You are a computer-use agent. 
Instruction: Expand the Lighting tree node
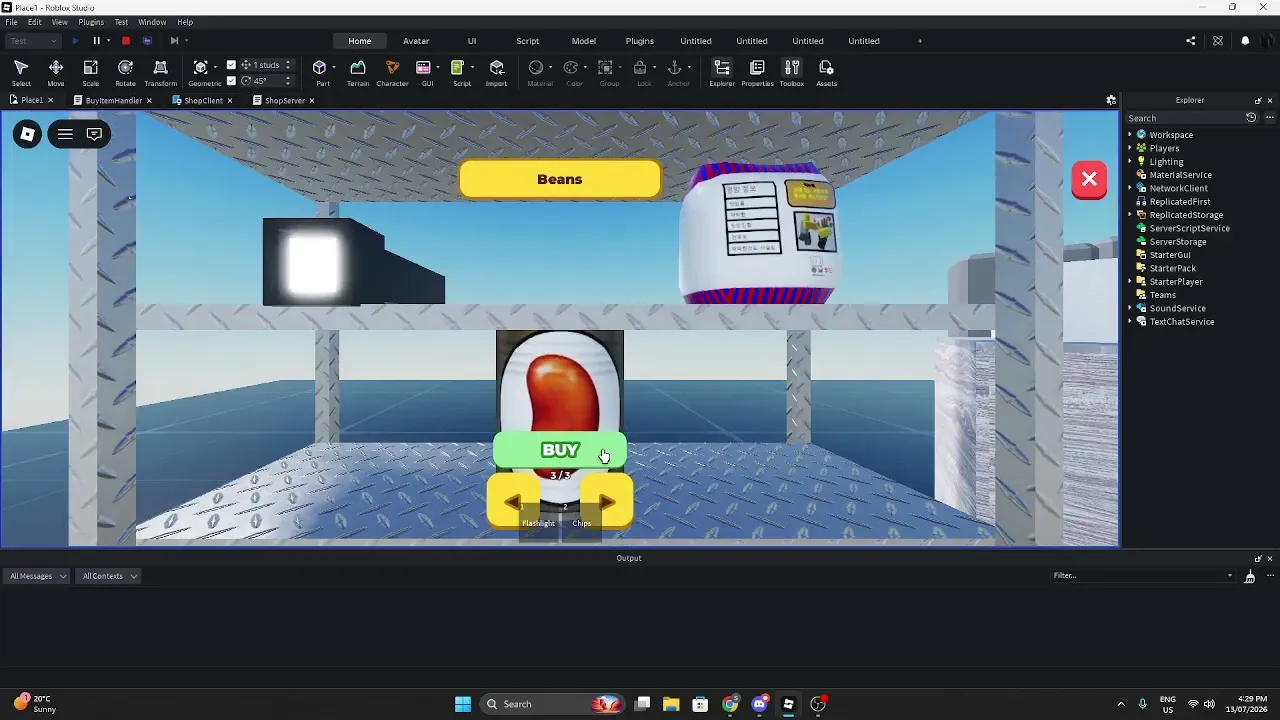pyautogui.click(x=1130, y=161)
